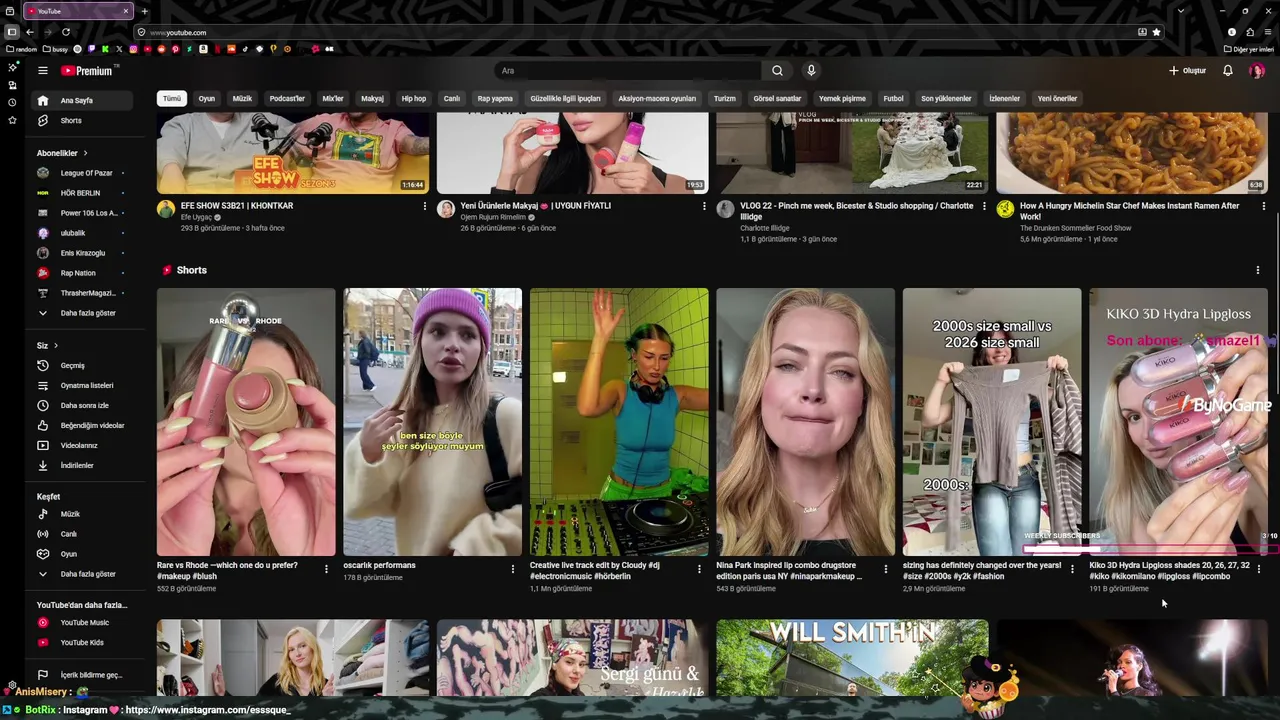Open Daha sonra izle list
The width and height of the screenshot is (1280, 720).
point(84,406)
